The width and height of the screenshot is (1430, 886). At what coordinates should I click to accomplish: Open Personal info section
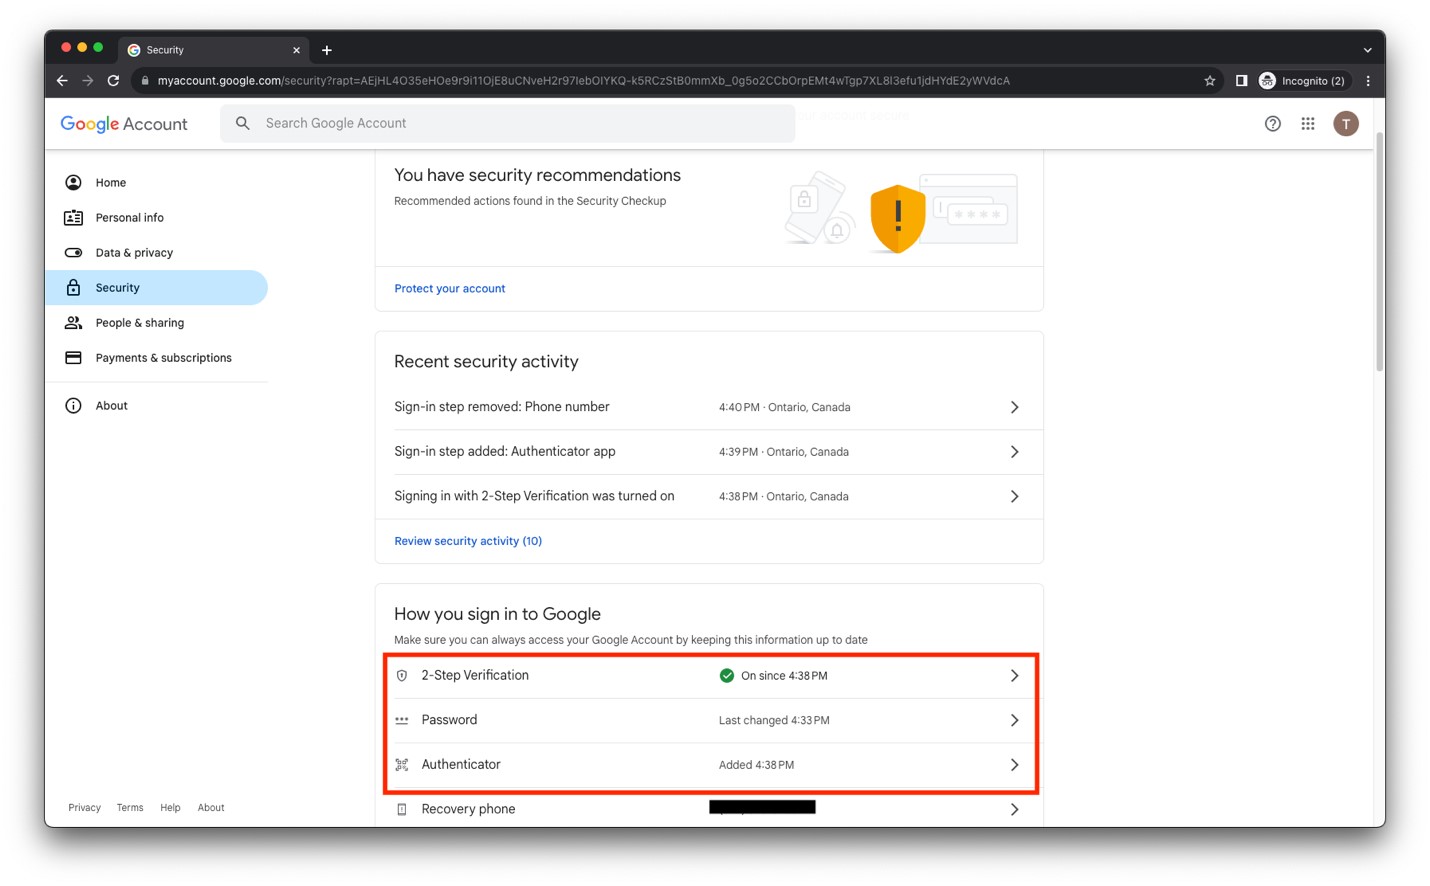(x=157, y=218)
